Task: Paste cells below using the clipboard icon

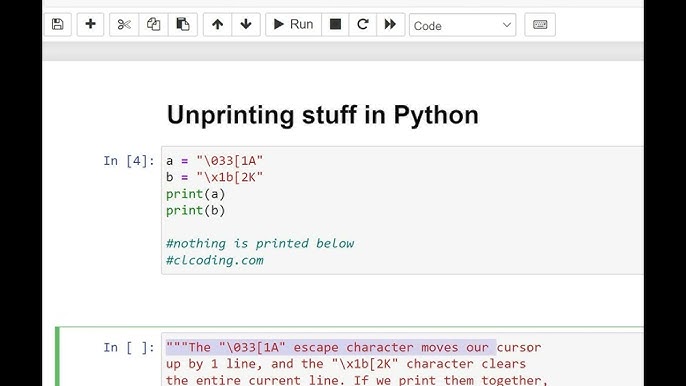Action: click(183, 25)
